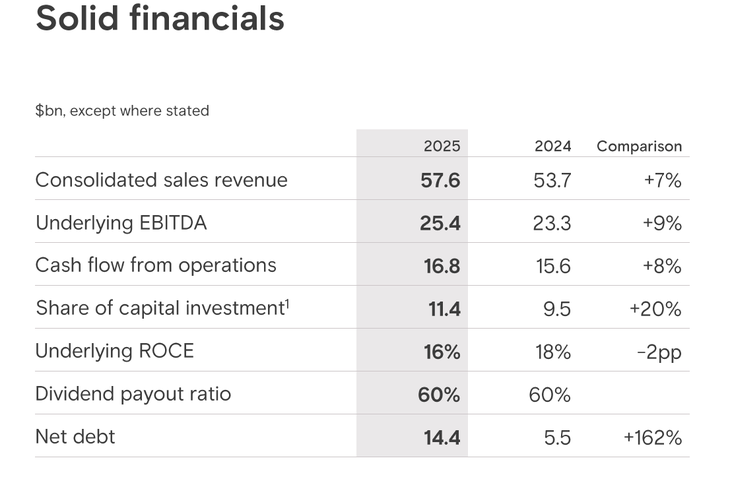The height and width of the screenshot is (483, 730).
Task: Click the footnote 1 superscript marker
Action: tap(288, 303)
